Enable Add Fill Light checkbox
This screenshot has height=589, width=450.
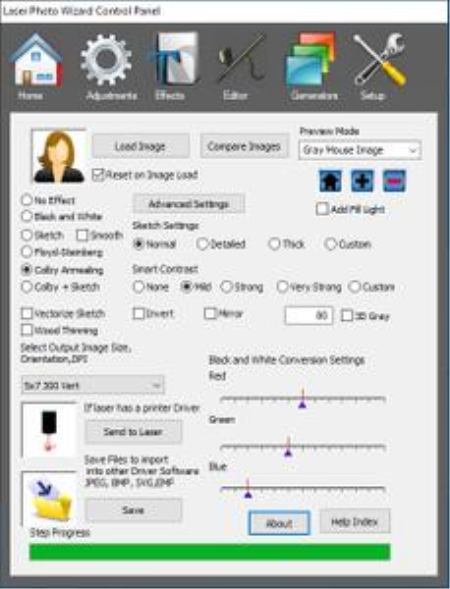pyautogui.click(x=322, y=209)
